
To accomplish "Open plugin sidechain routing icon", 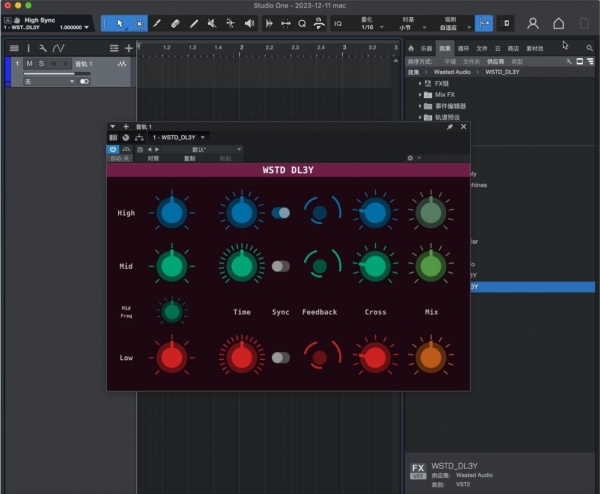I will point(139,137).
